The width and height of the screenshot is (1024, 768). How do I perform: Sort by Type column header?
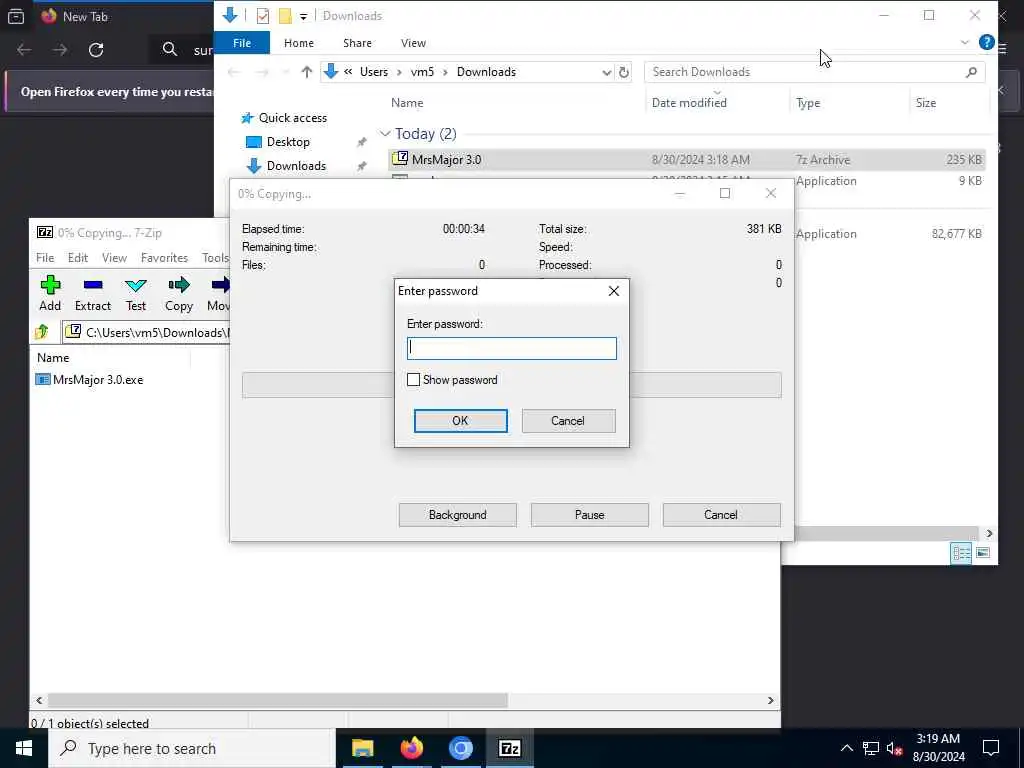(x=808, y=103)
